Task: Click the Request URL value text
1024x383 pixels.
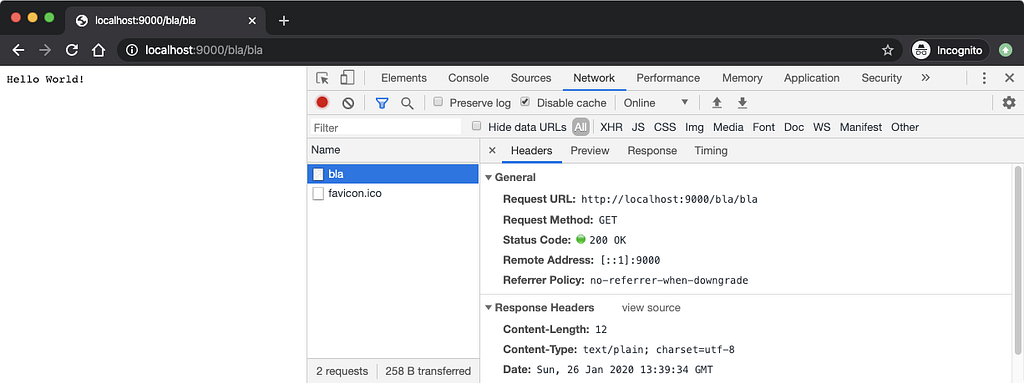Action: point(669,199)
